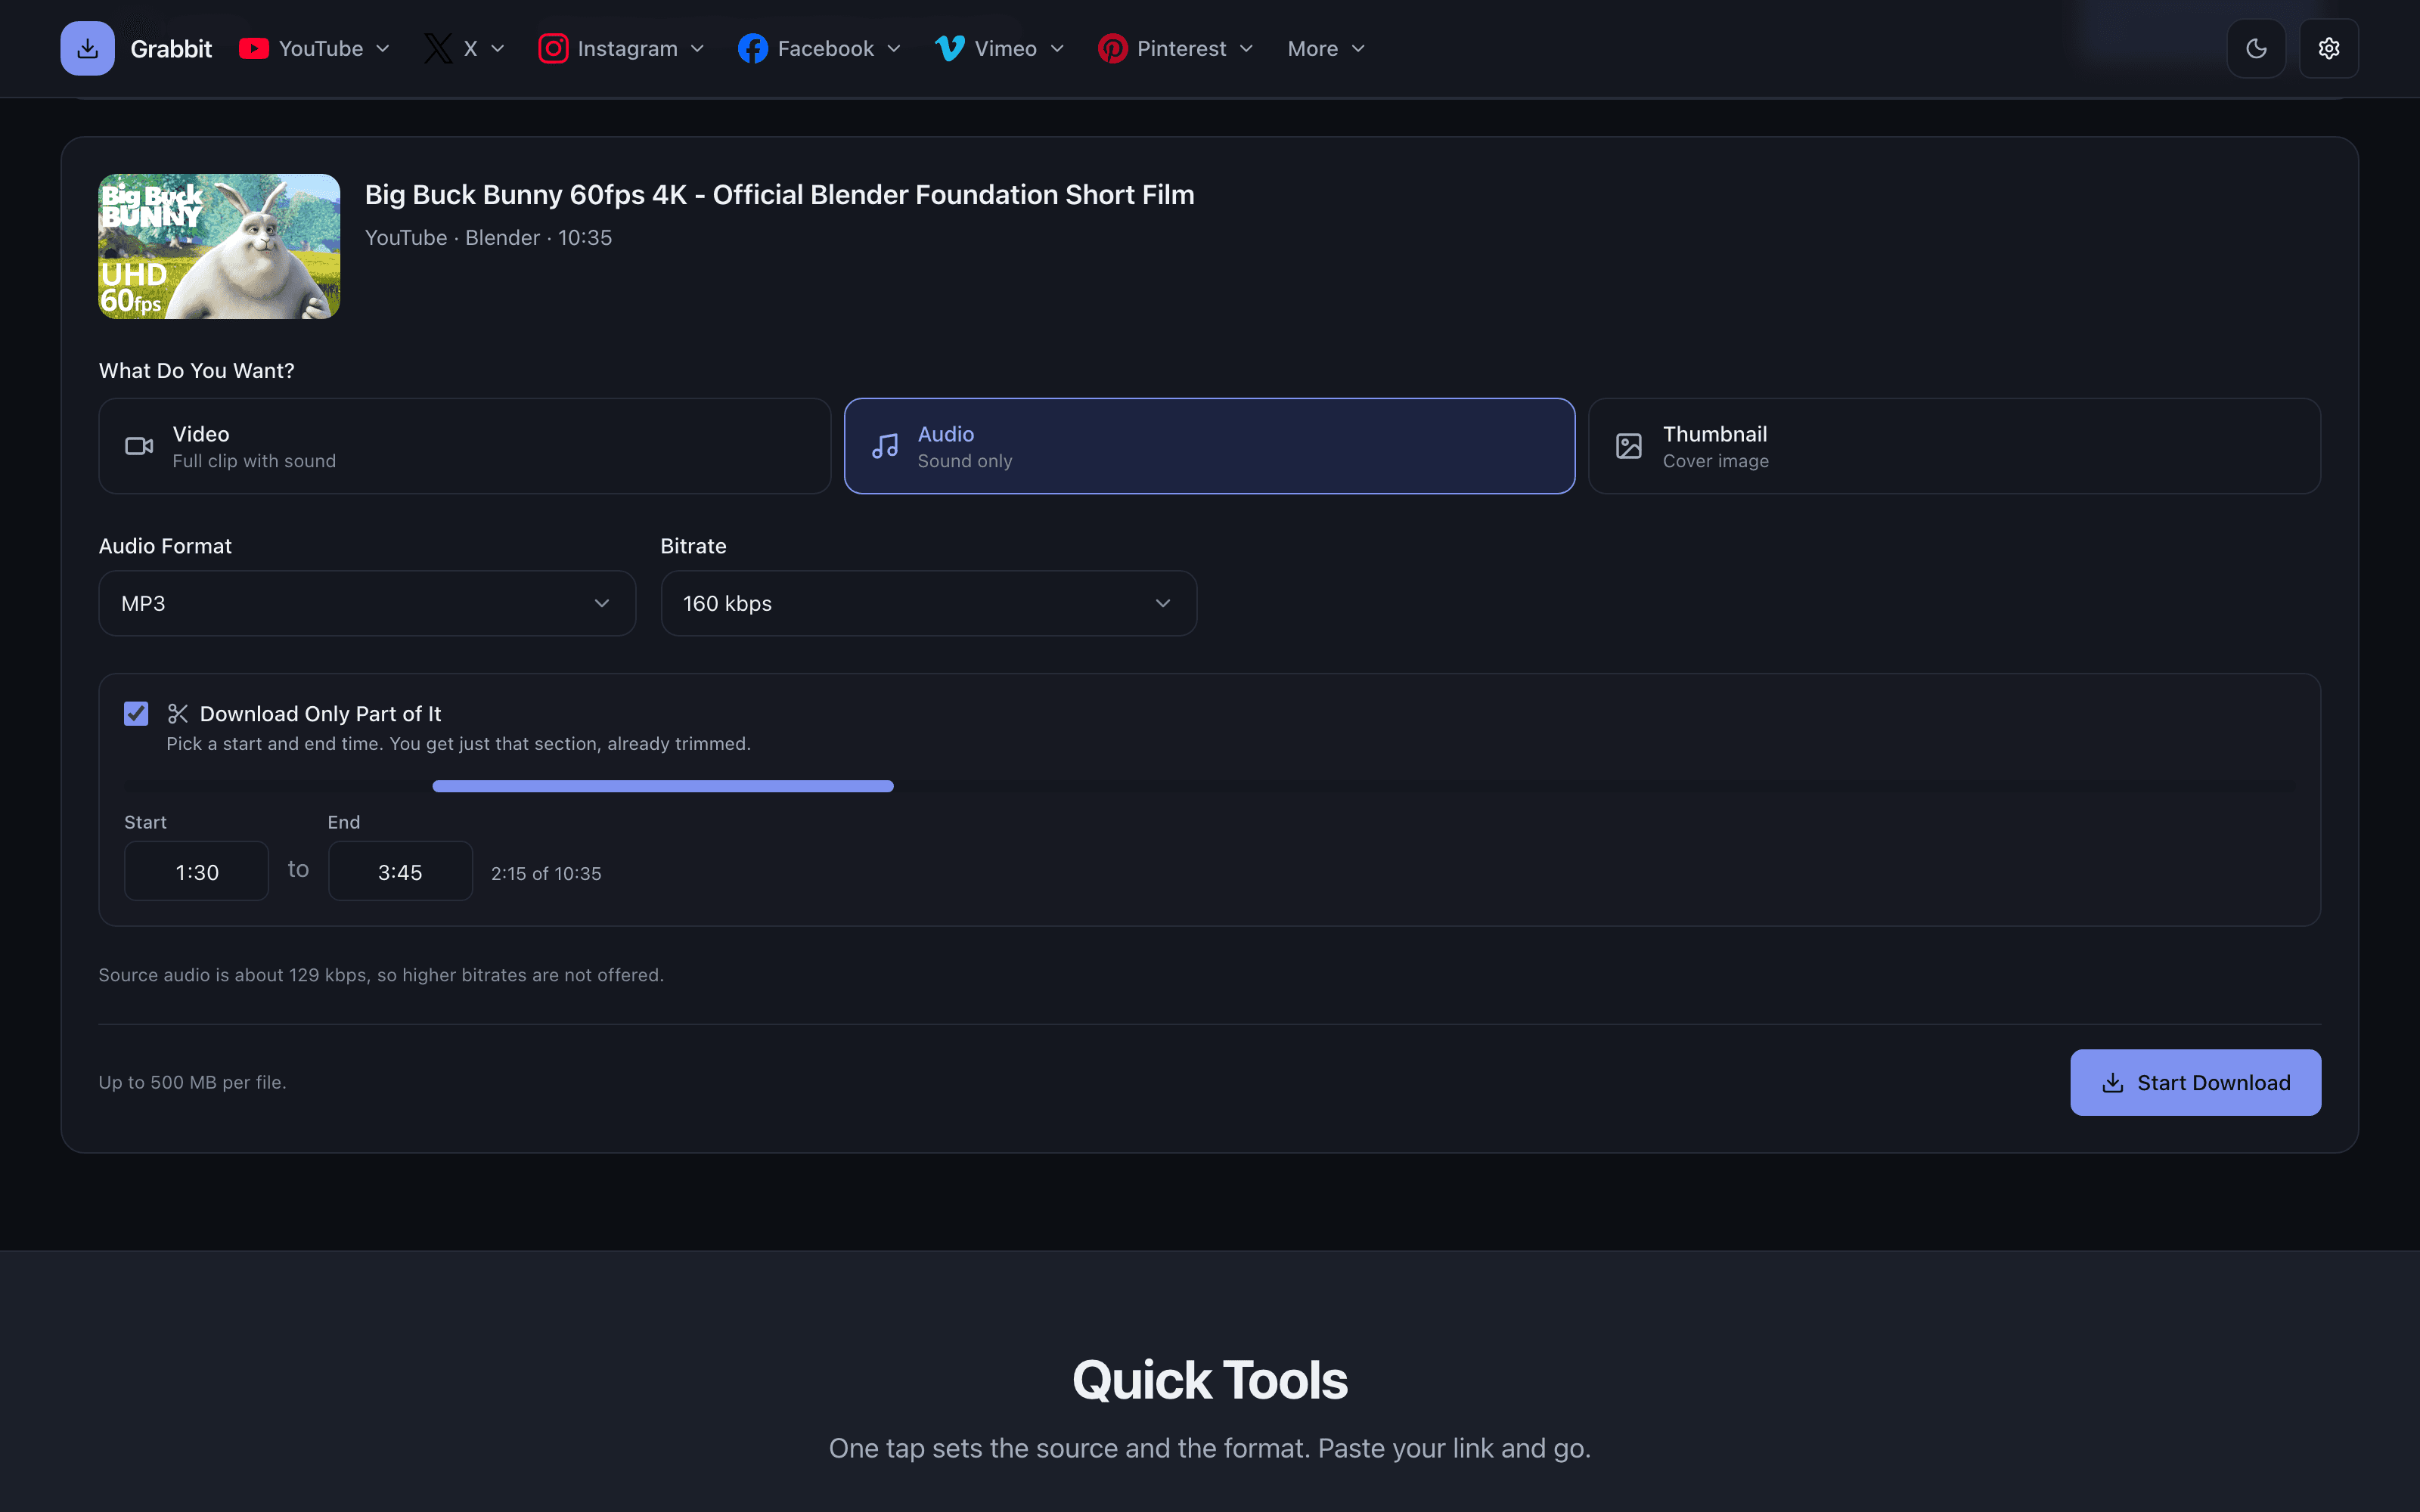The image size is (2420, 1512).
Task: Click the scissors icon next to Download Only Part
Action: click(178, 714)
